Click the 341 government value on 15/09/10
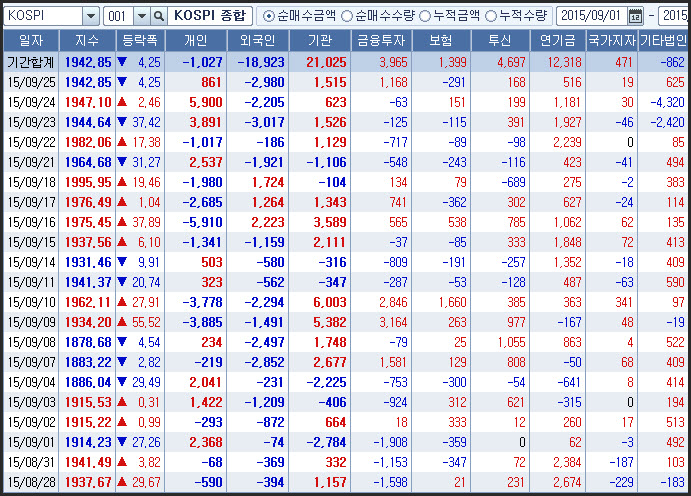The height and width of the screenshot is (496, 691). 624,302
